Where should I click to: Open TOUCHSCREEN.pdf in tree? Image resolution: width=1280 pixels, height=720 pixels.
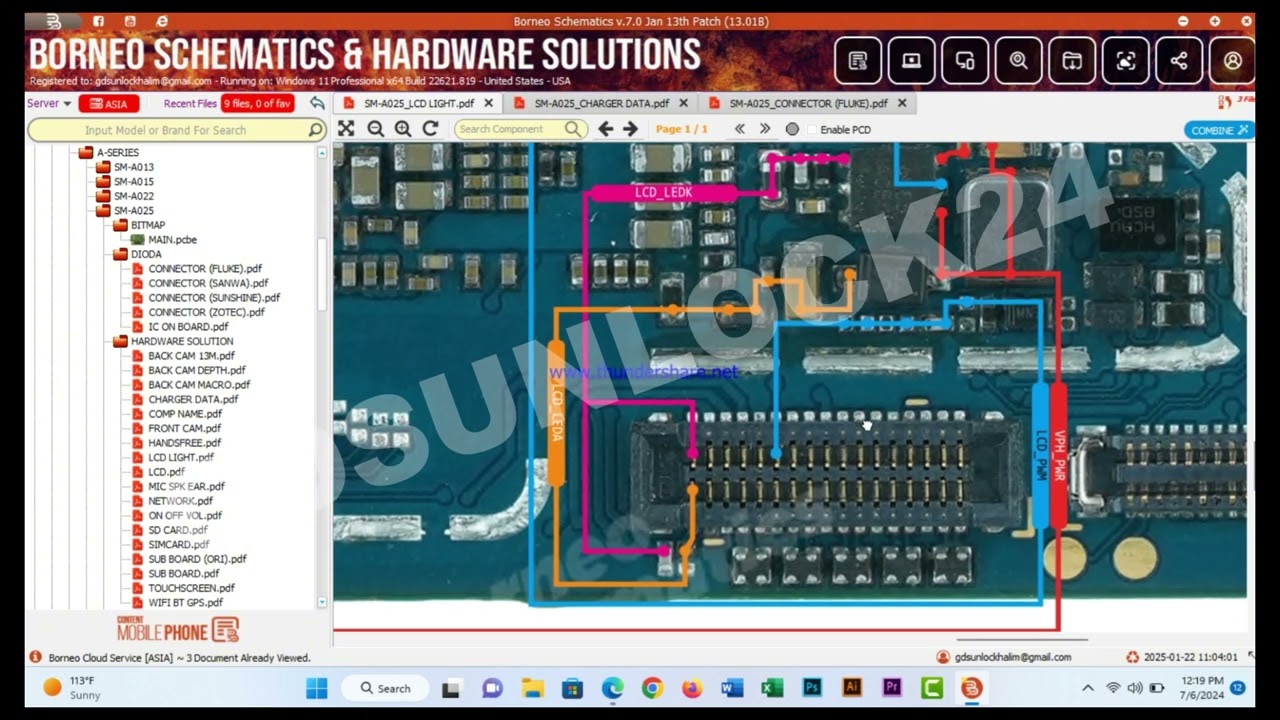point(191,588)
